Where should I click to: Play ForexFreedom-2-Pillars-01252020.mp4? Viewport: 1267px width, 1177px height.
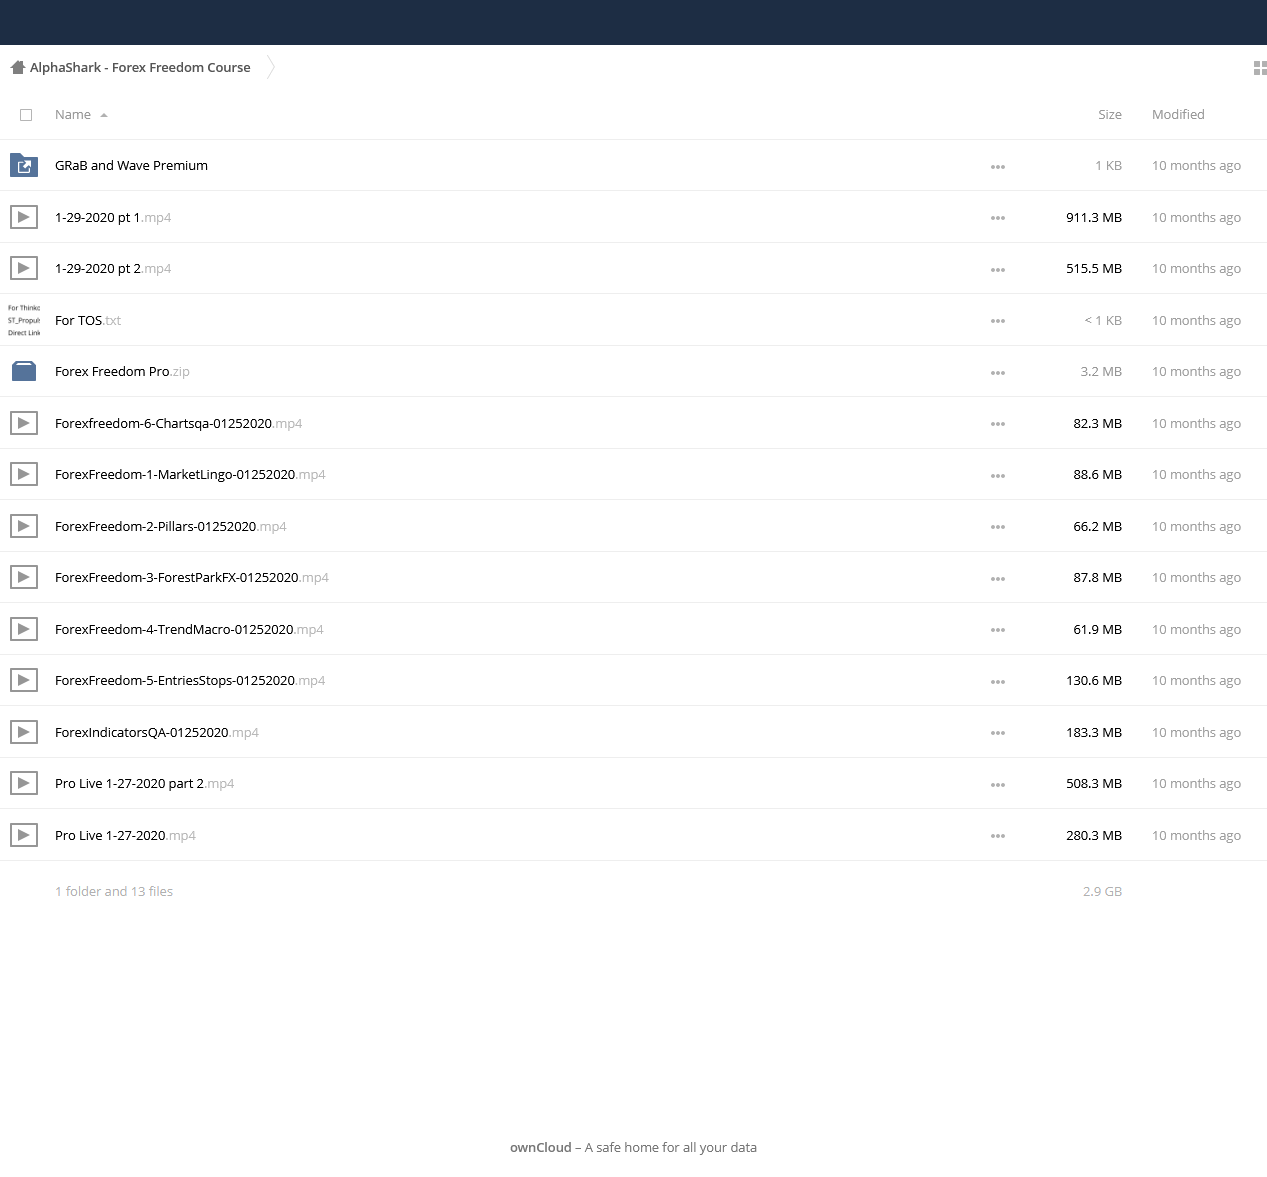171,526
